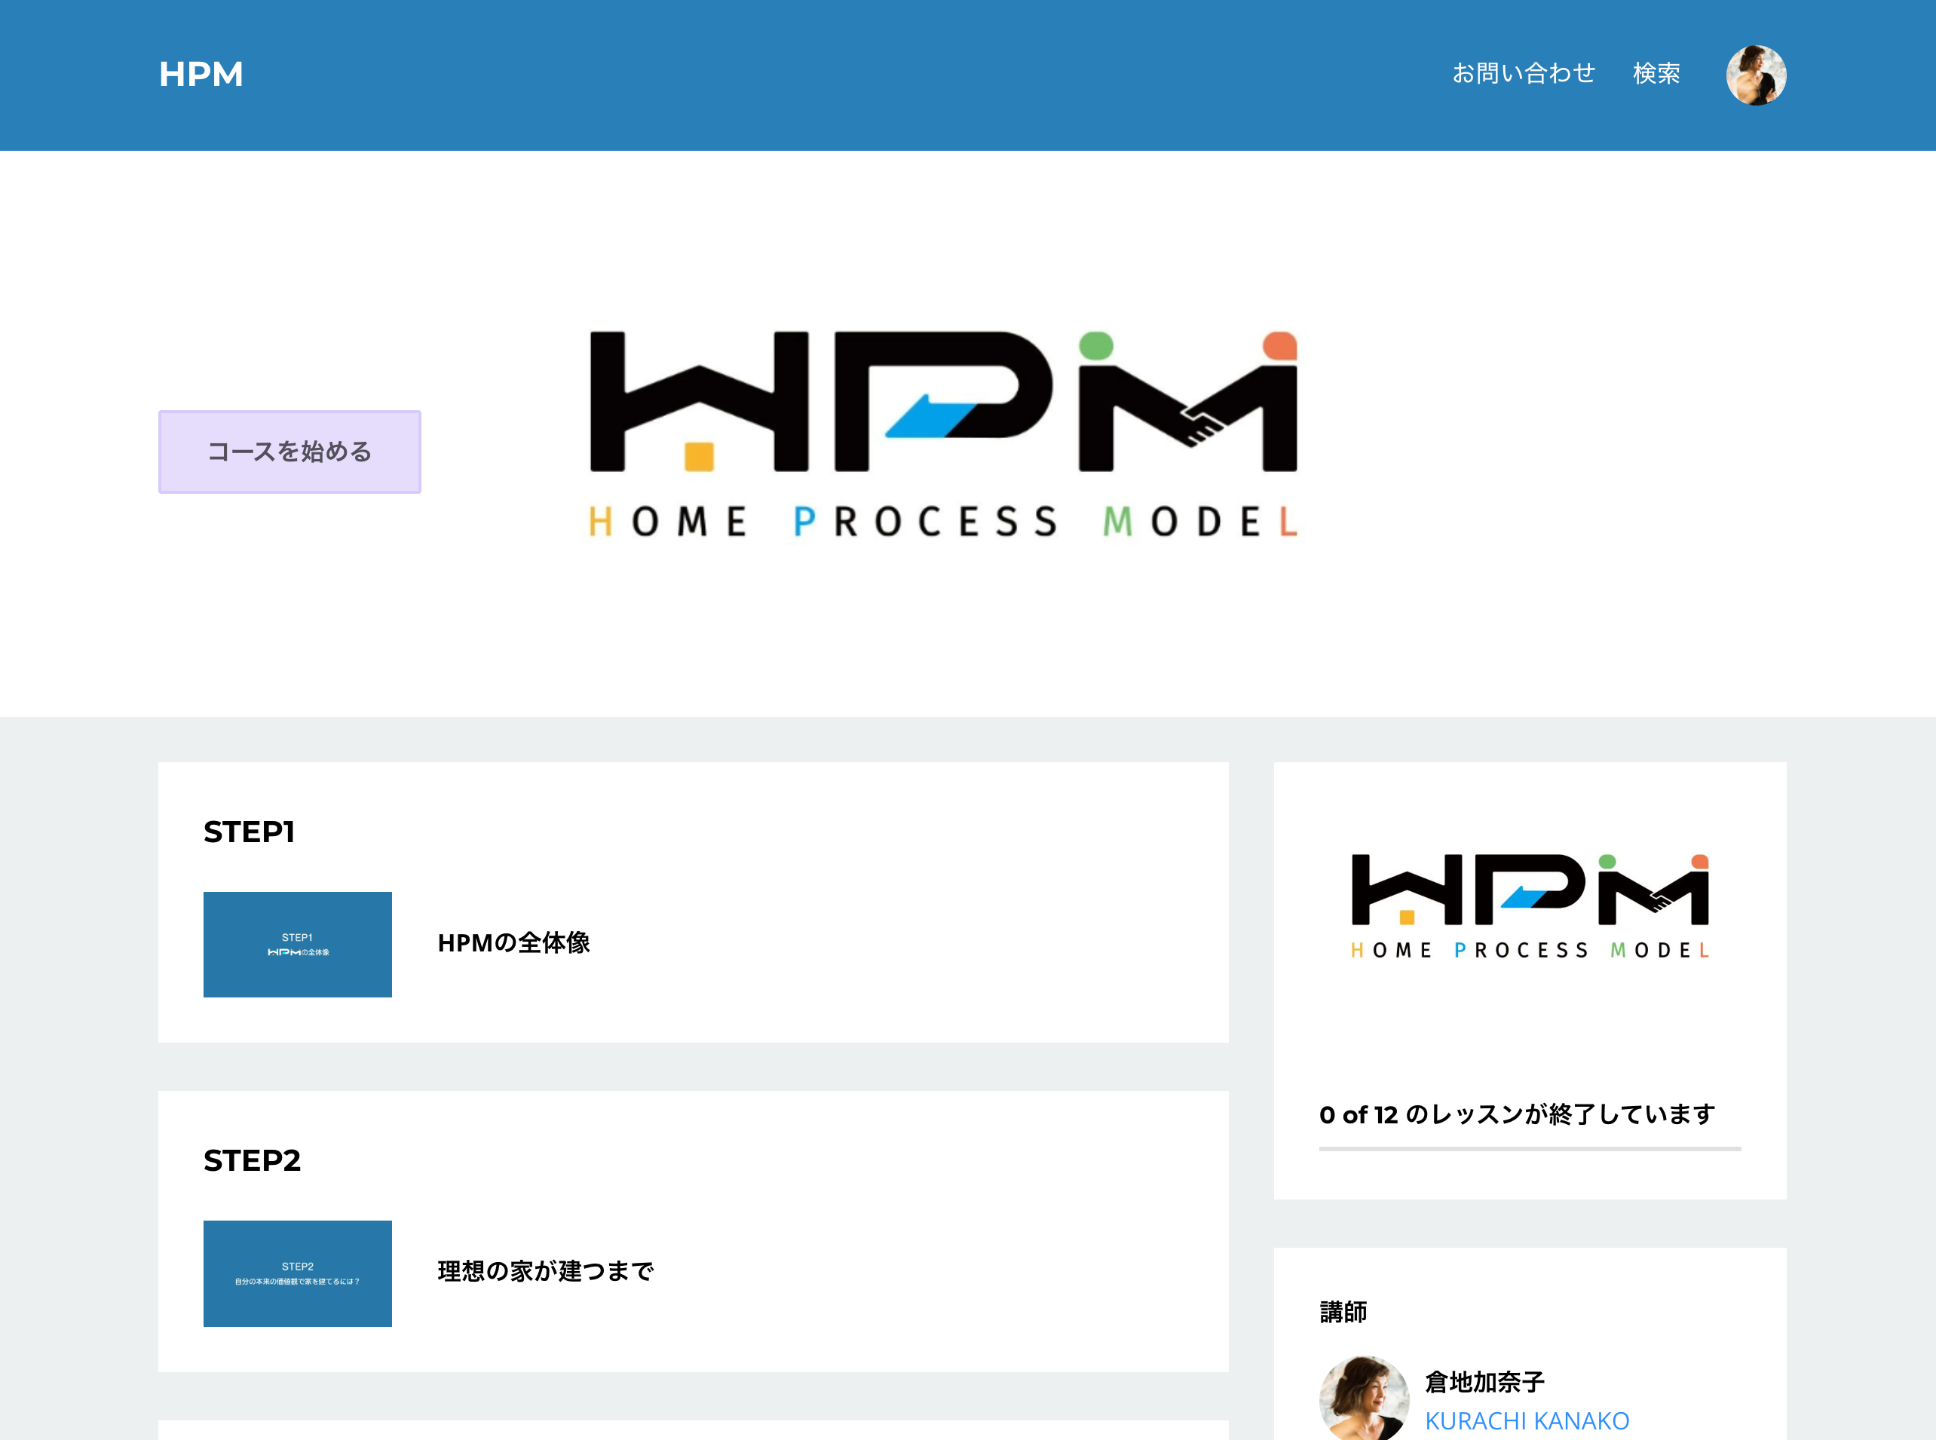Screen dimensions: 1936x1440
Task: Click the STEP1 section heading
Action: (x=249, y=832)
